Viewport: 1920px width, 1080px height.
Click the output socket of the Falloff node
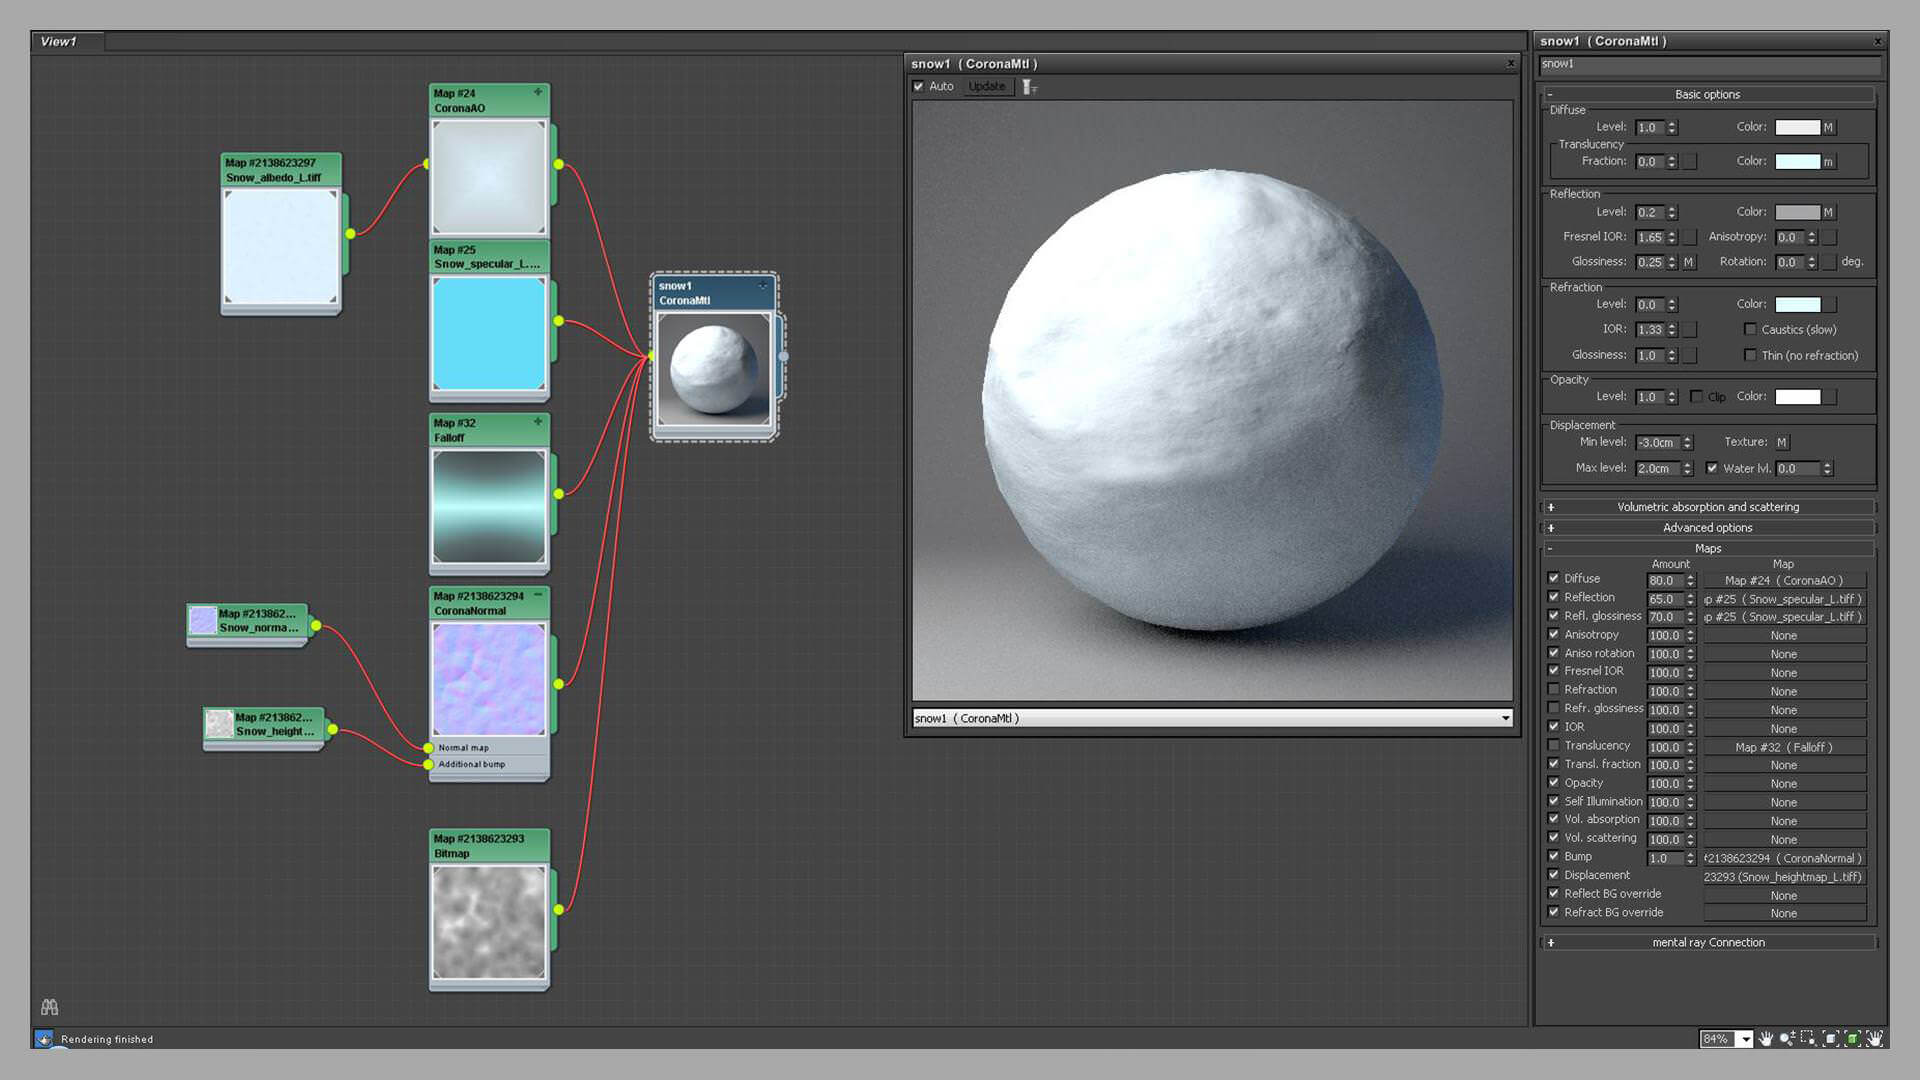click(x=558, y=494)
